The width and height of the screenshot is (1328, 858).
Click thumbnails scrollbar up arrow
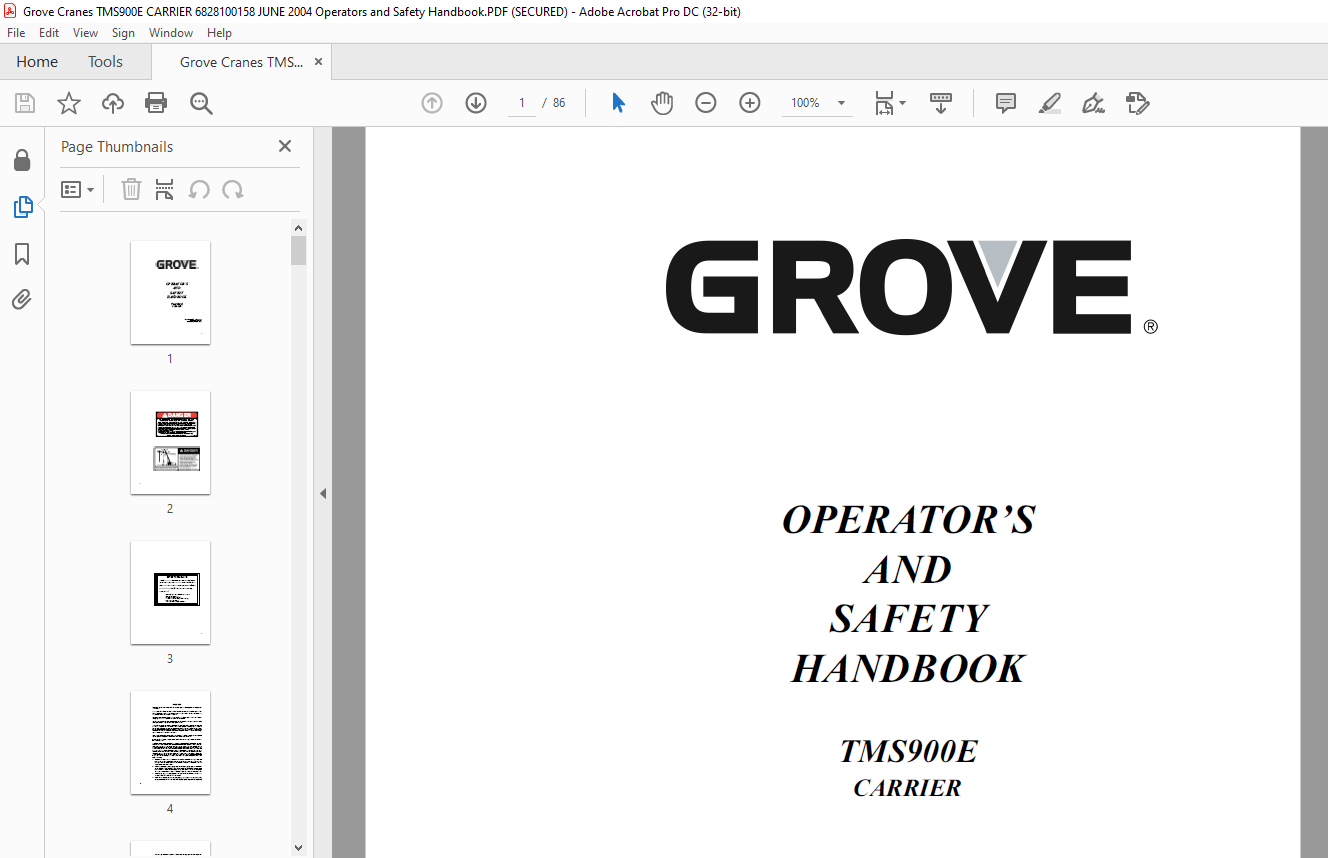(298, 227)
